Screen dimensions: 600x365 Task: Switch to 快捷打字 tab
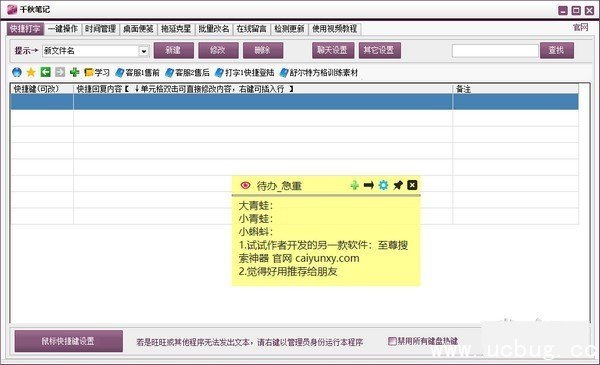[x=25, y=29]
